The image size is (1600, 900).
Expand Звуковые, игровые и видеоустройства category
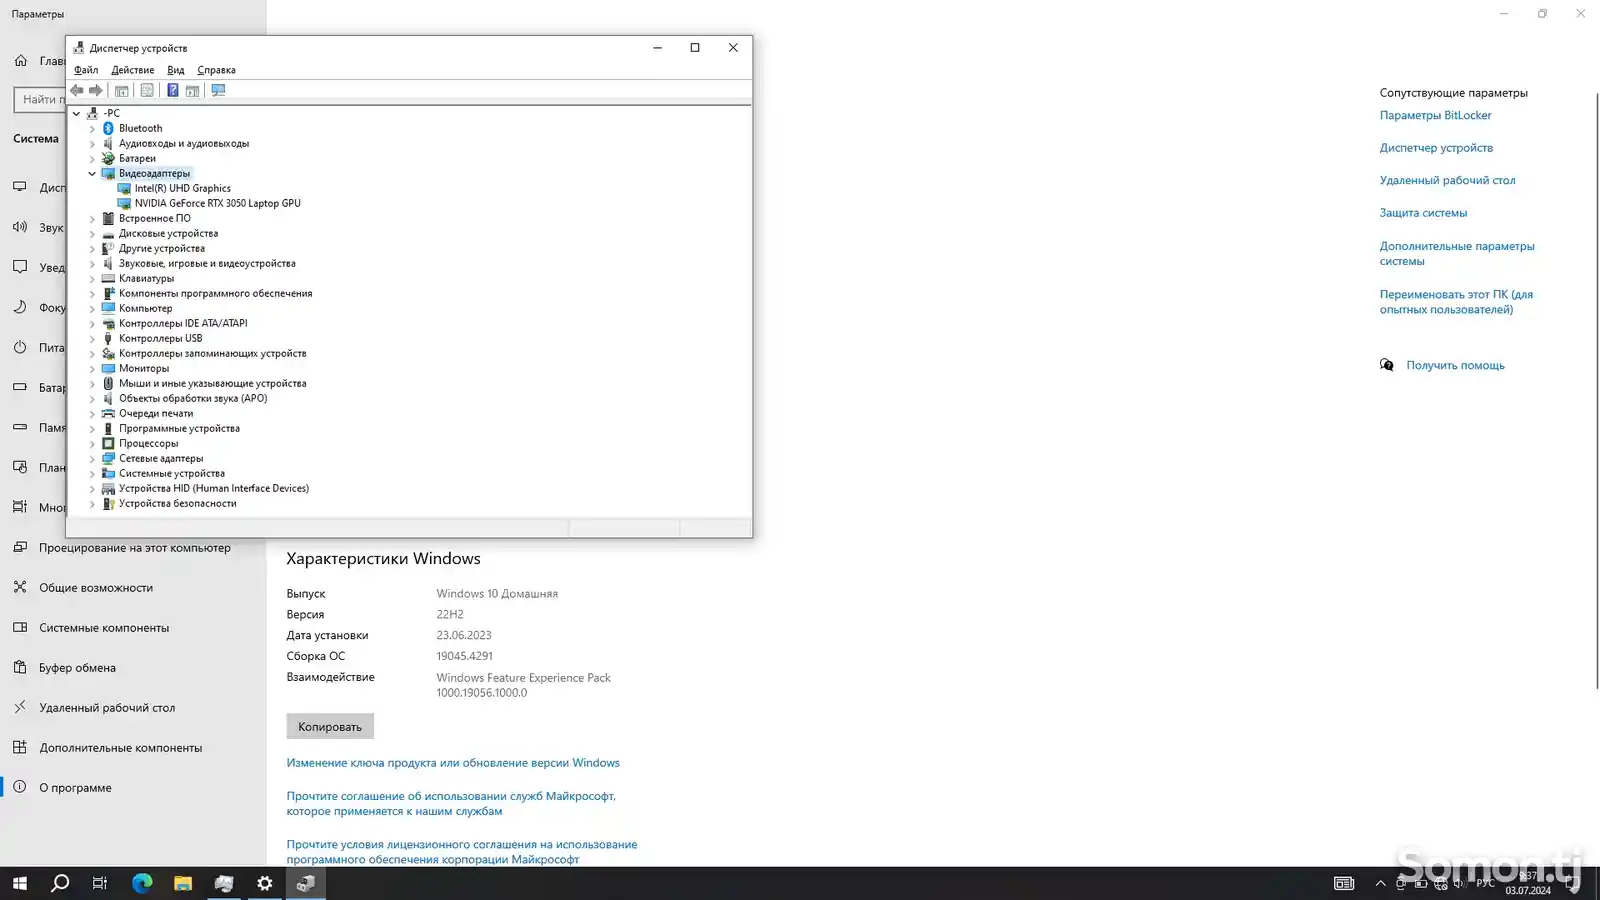point(92,263)
